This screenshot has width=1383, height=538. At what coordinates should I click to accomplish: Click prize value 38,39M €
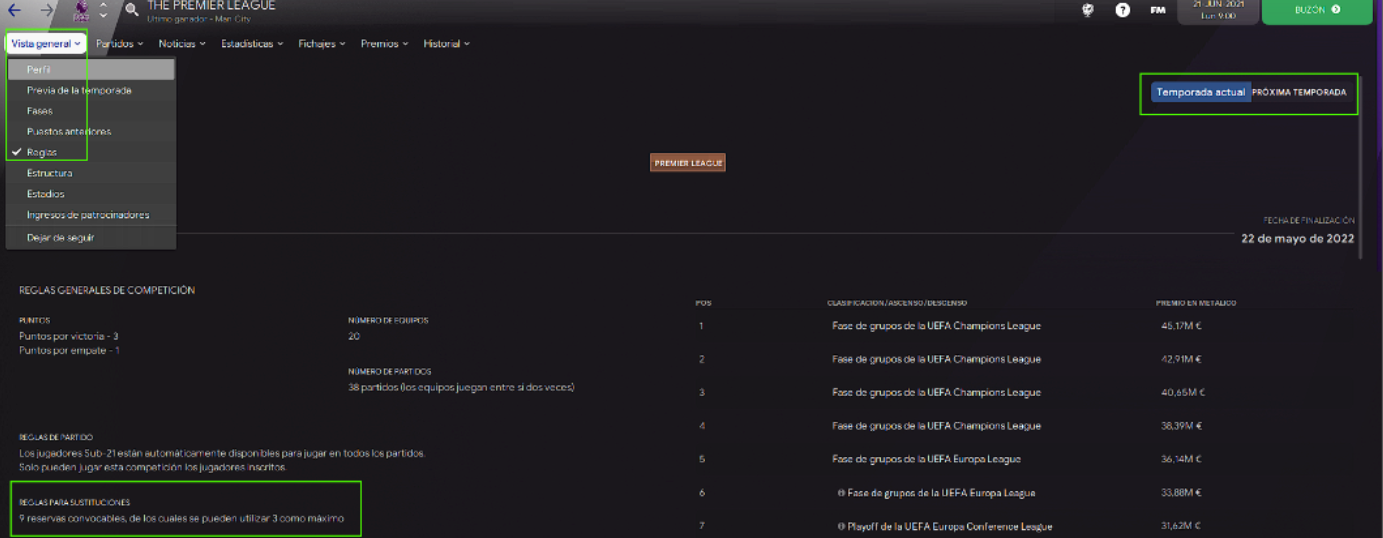click(1181, 426)
